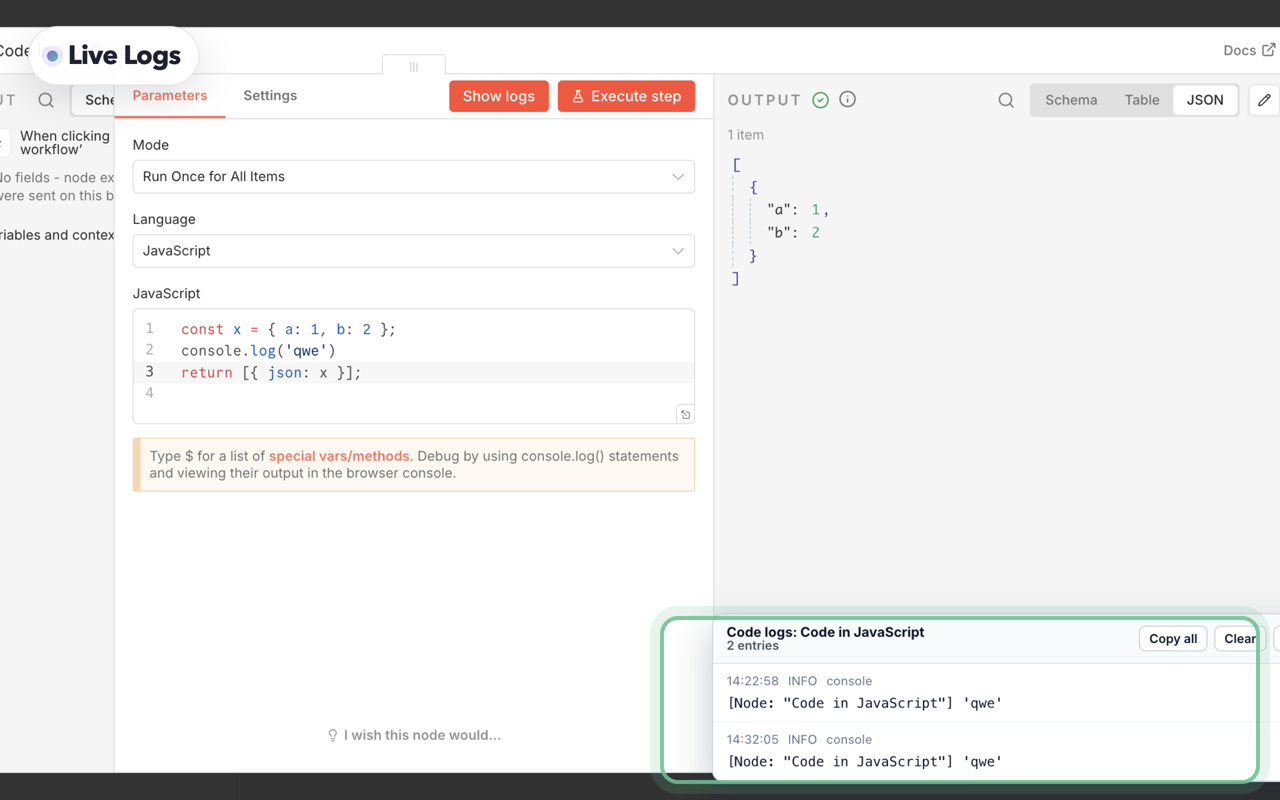Click the green output success check icon
The height and width of the screenshot is (800, 1280).
click(821, 100)
